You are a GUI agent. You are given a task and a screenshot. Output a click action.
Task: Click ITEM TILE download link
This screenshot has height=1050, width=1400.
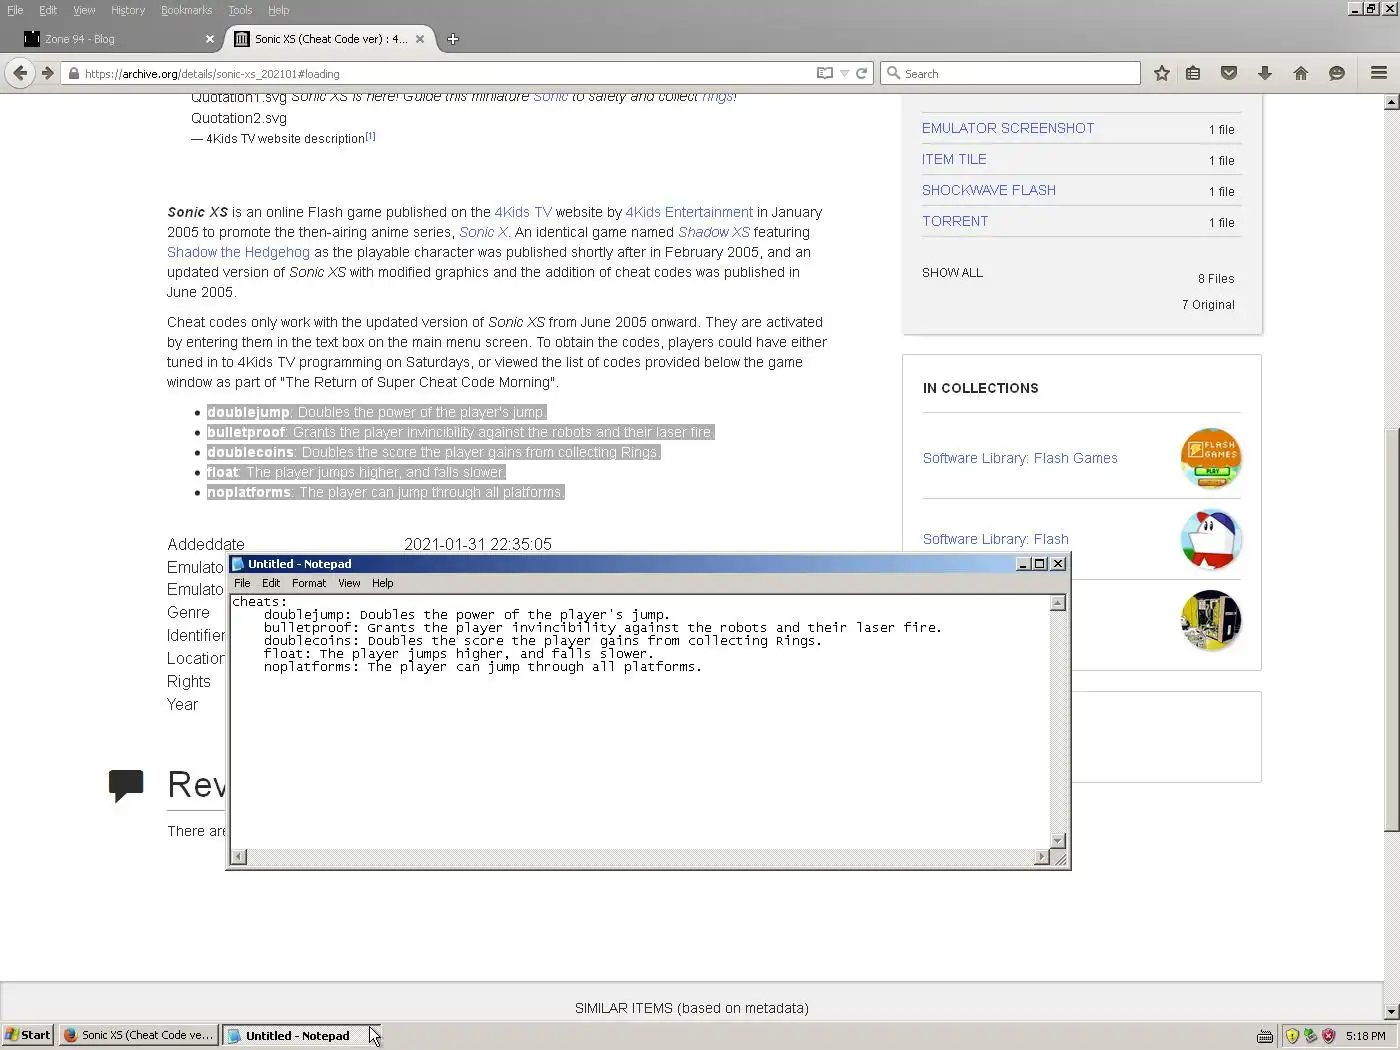coord(954,159)
